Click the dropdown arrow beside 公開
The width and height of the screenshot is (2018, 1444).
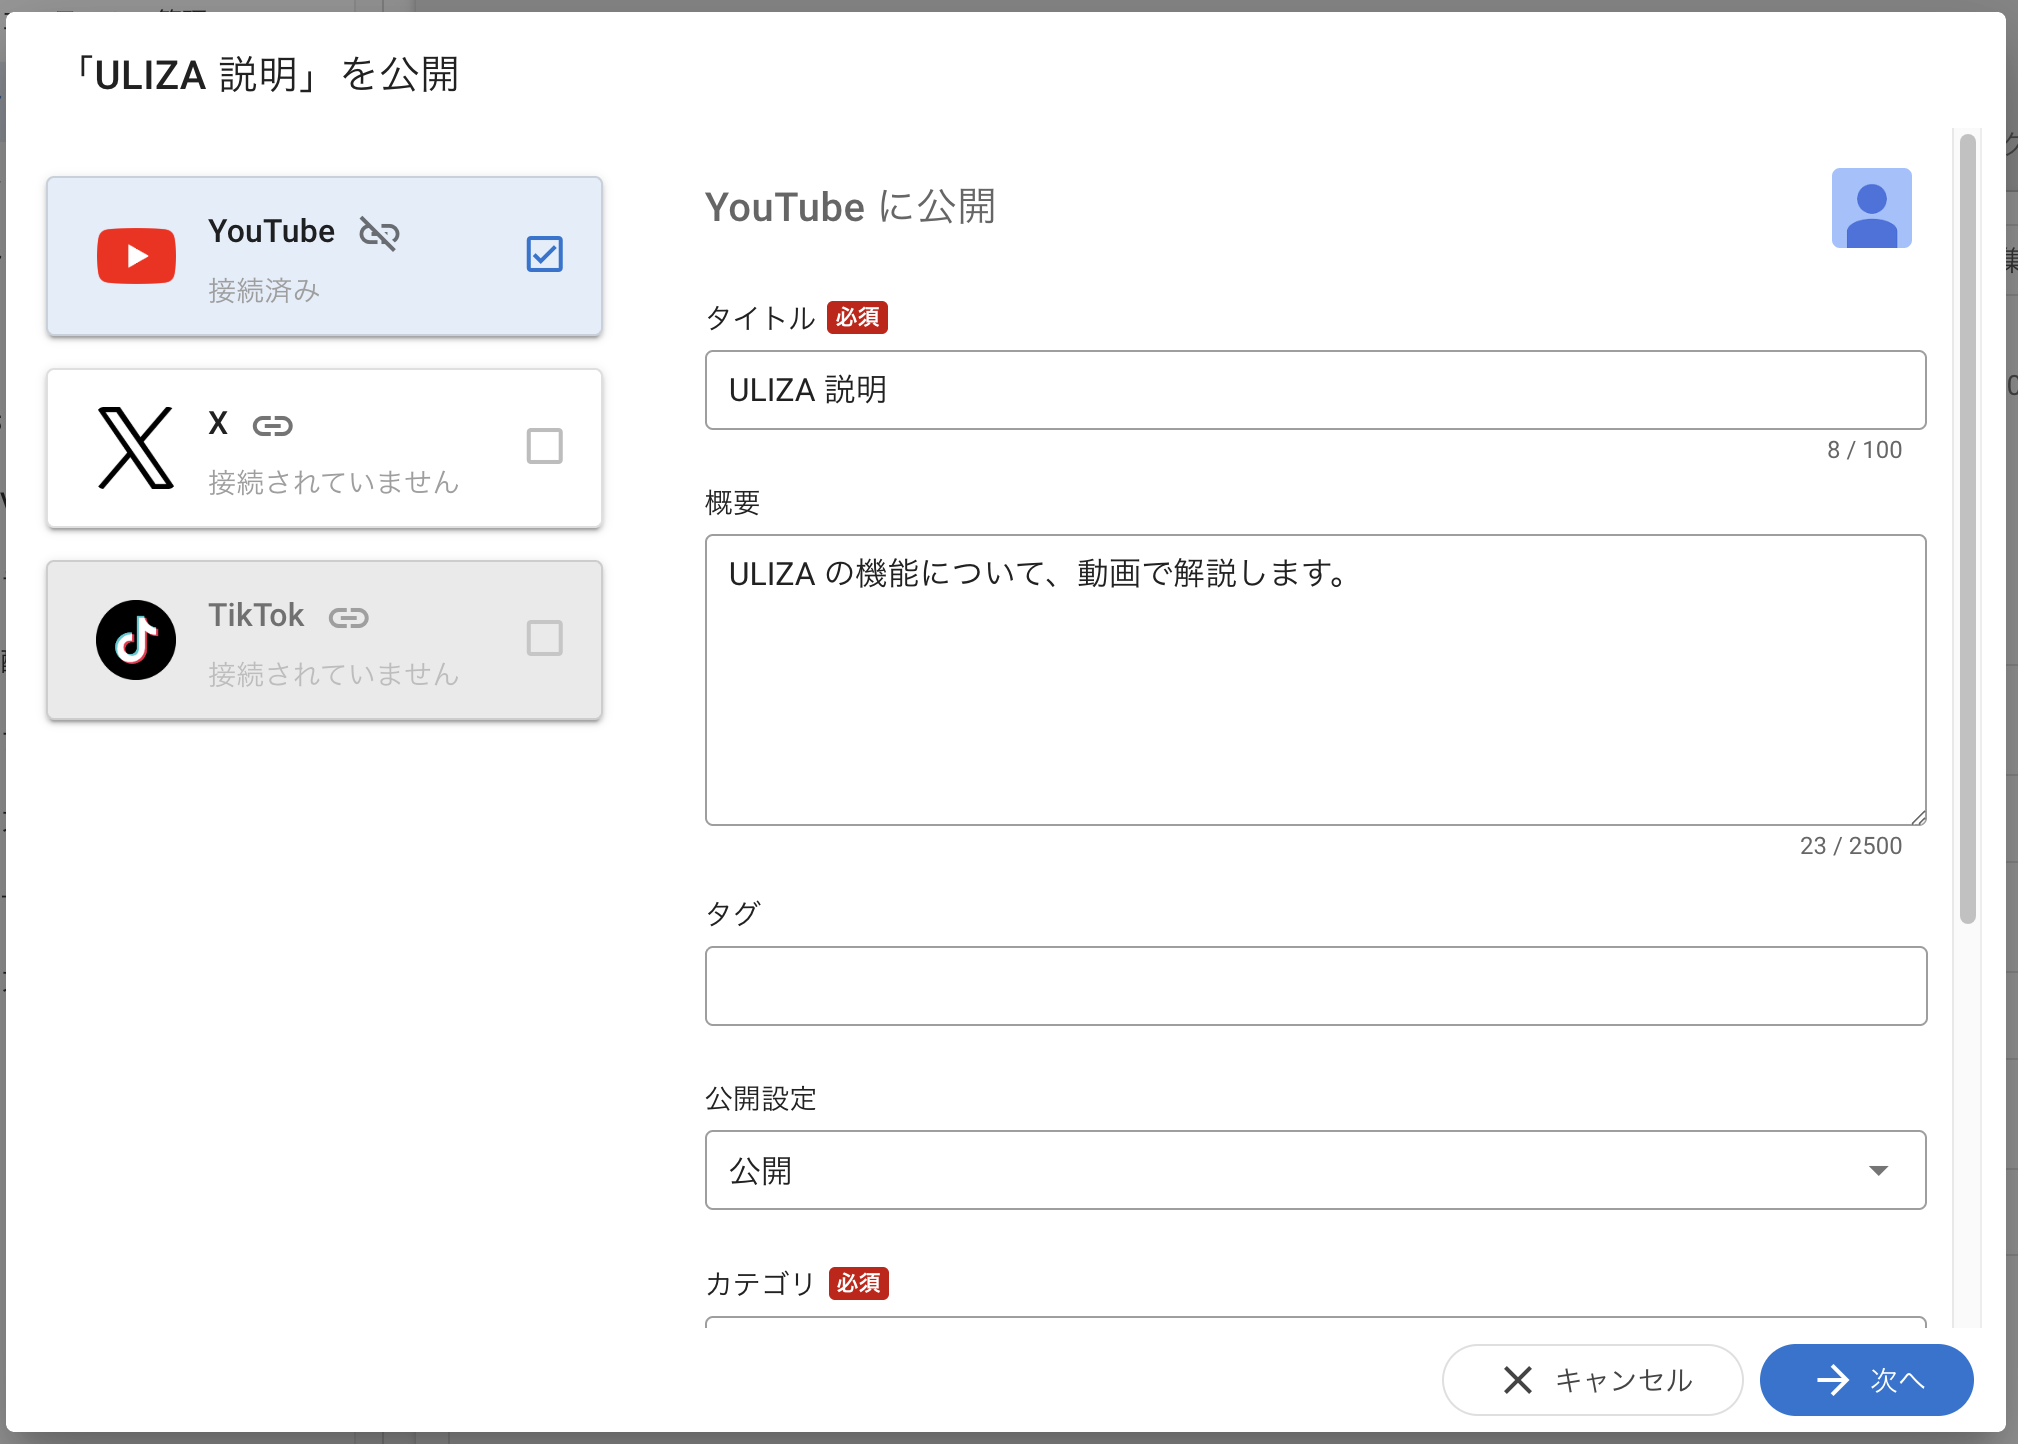click(x=1878, y=1170)
